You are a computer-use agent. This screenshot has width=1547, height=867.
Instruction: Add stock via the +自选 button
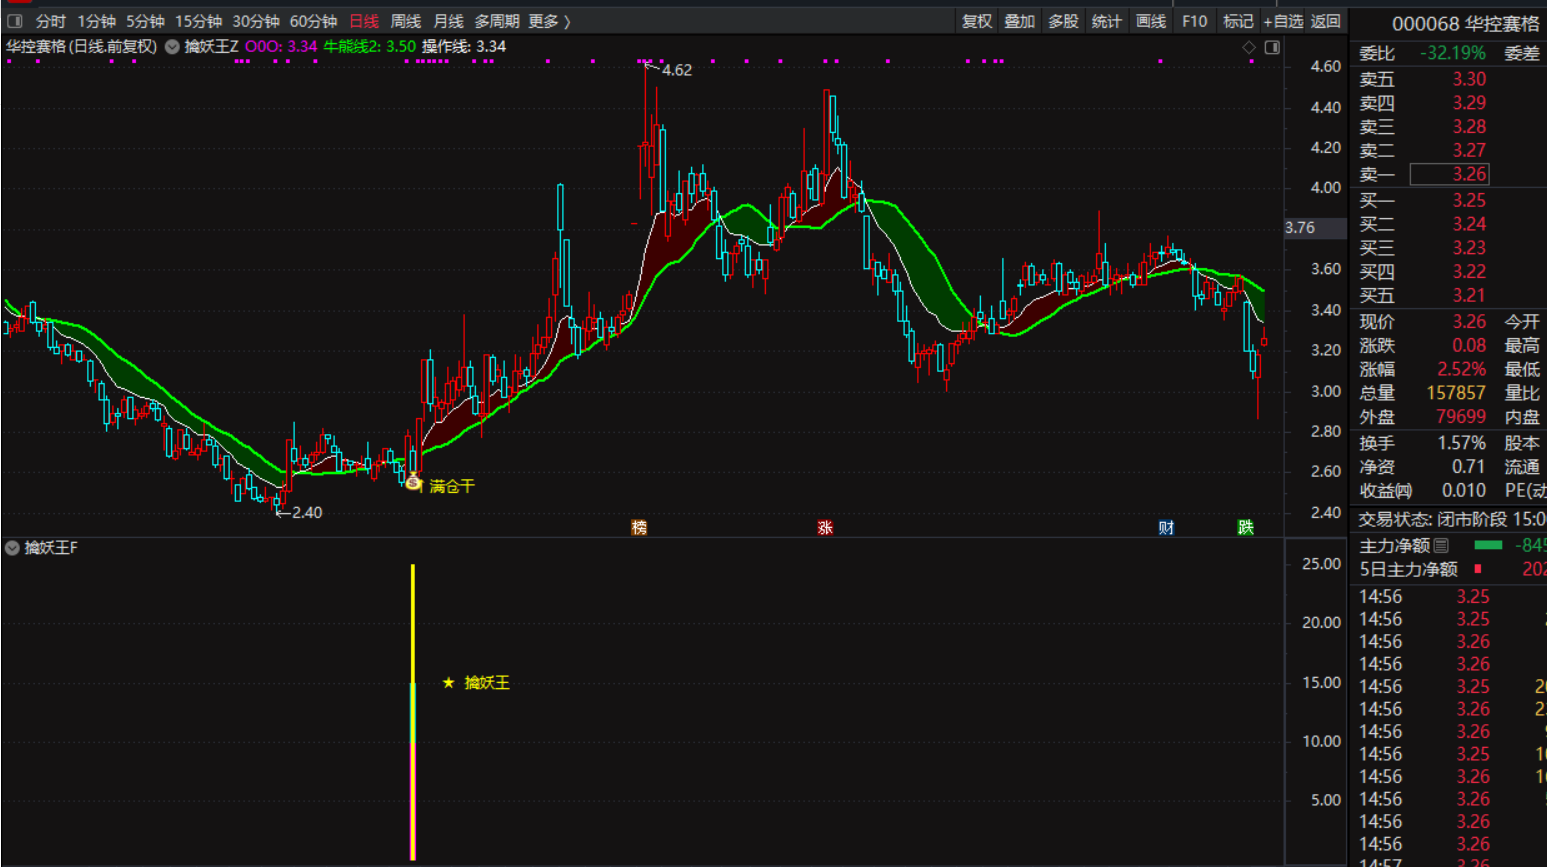pos(1283,21)
